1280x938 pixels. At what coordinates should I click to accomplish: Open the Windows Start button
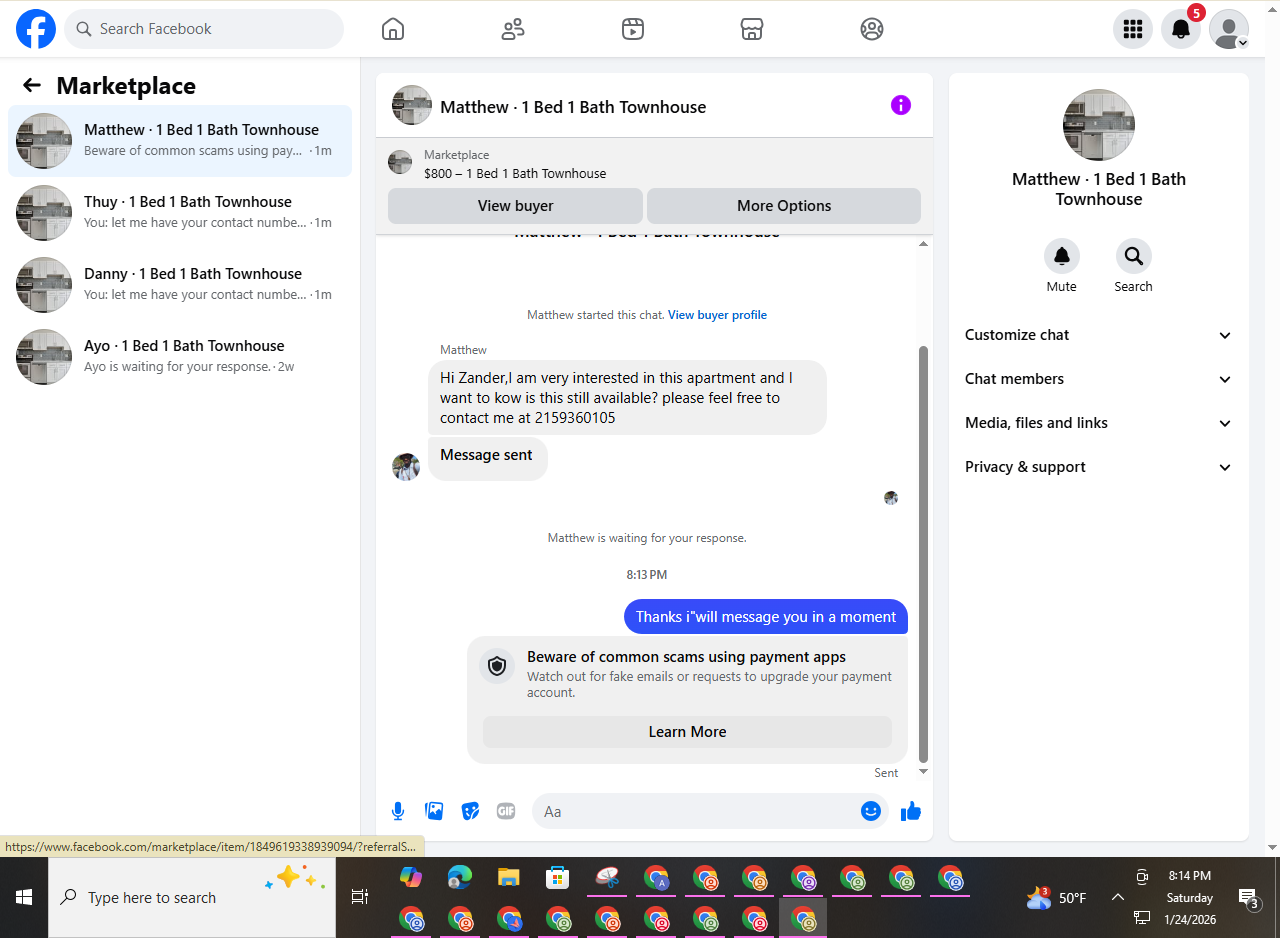(x=24, y=897)
